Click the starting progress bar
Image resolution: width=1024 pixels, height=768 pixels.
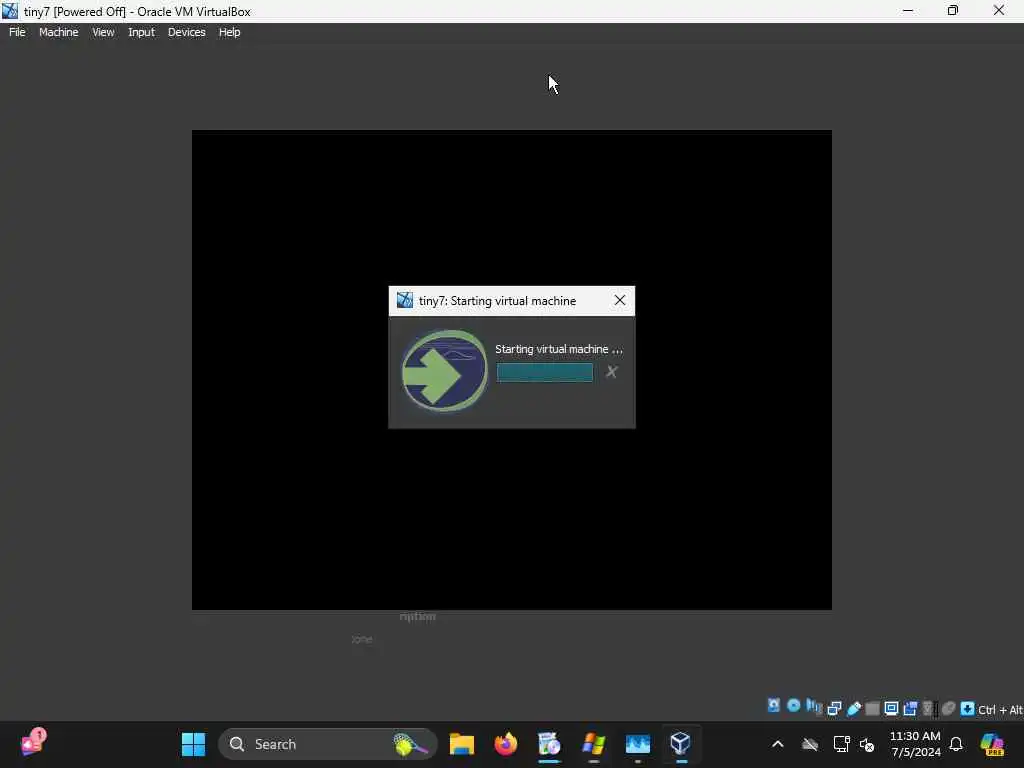545,372
